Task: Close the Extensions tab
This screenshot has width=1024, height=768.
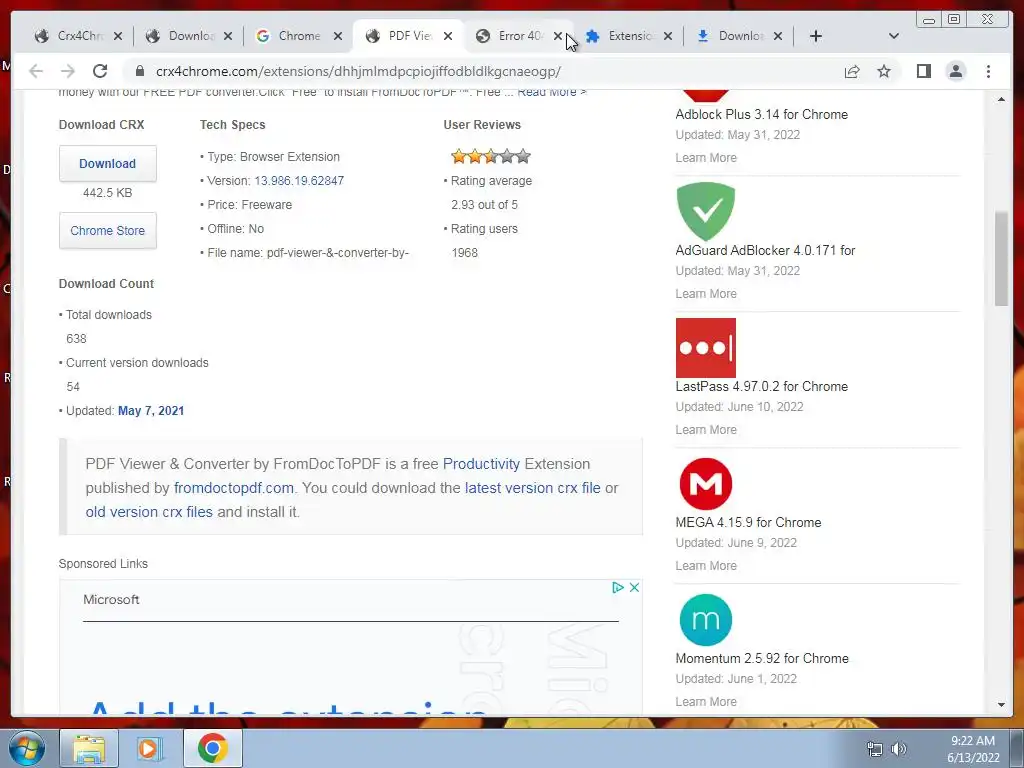Action: click(667, 36)
